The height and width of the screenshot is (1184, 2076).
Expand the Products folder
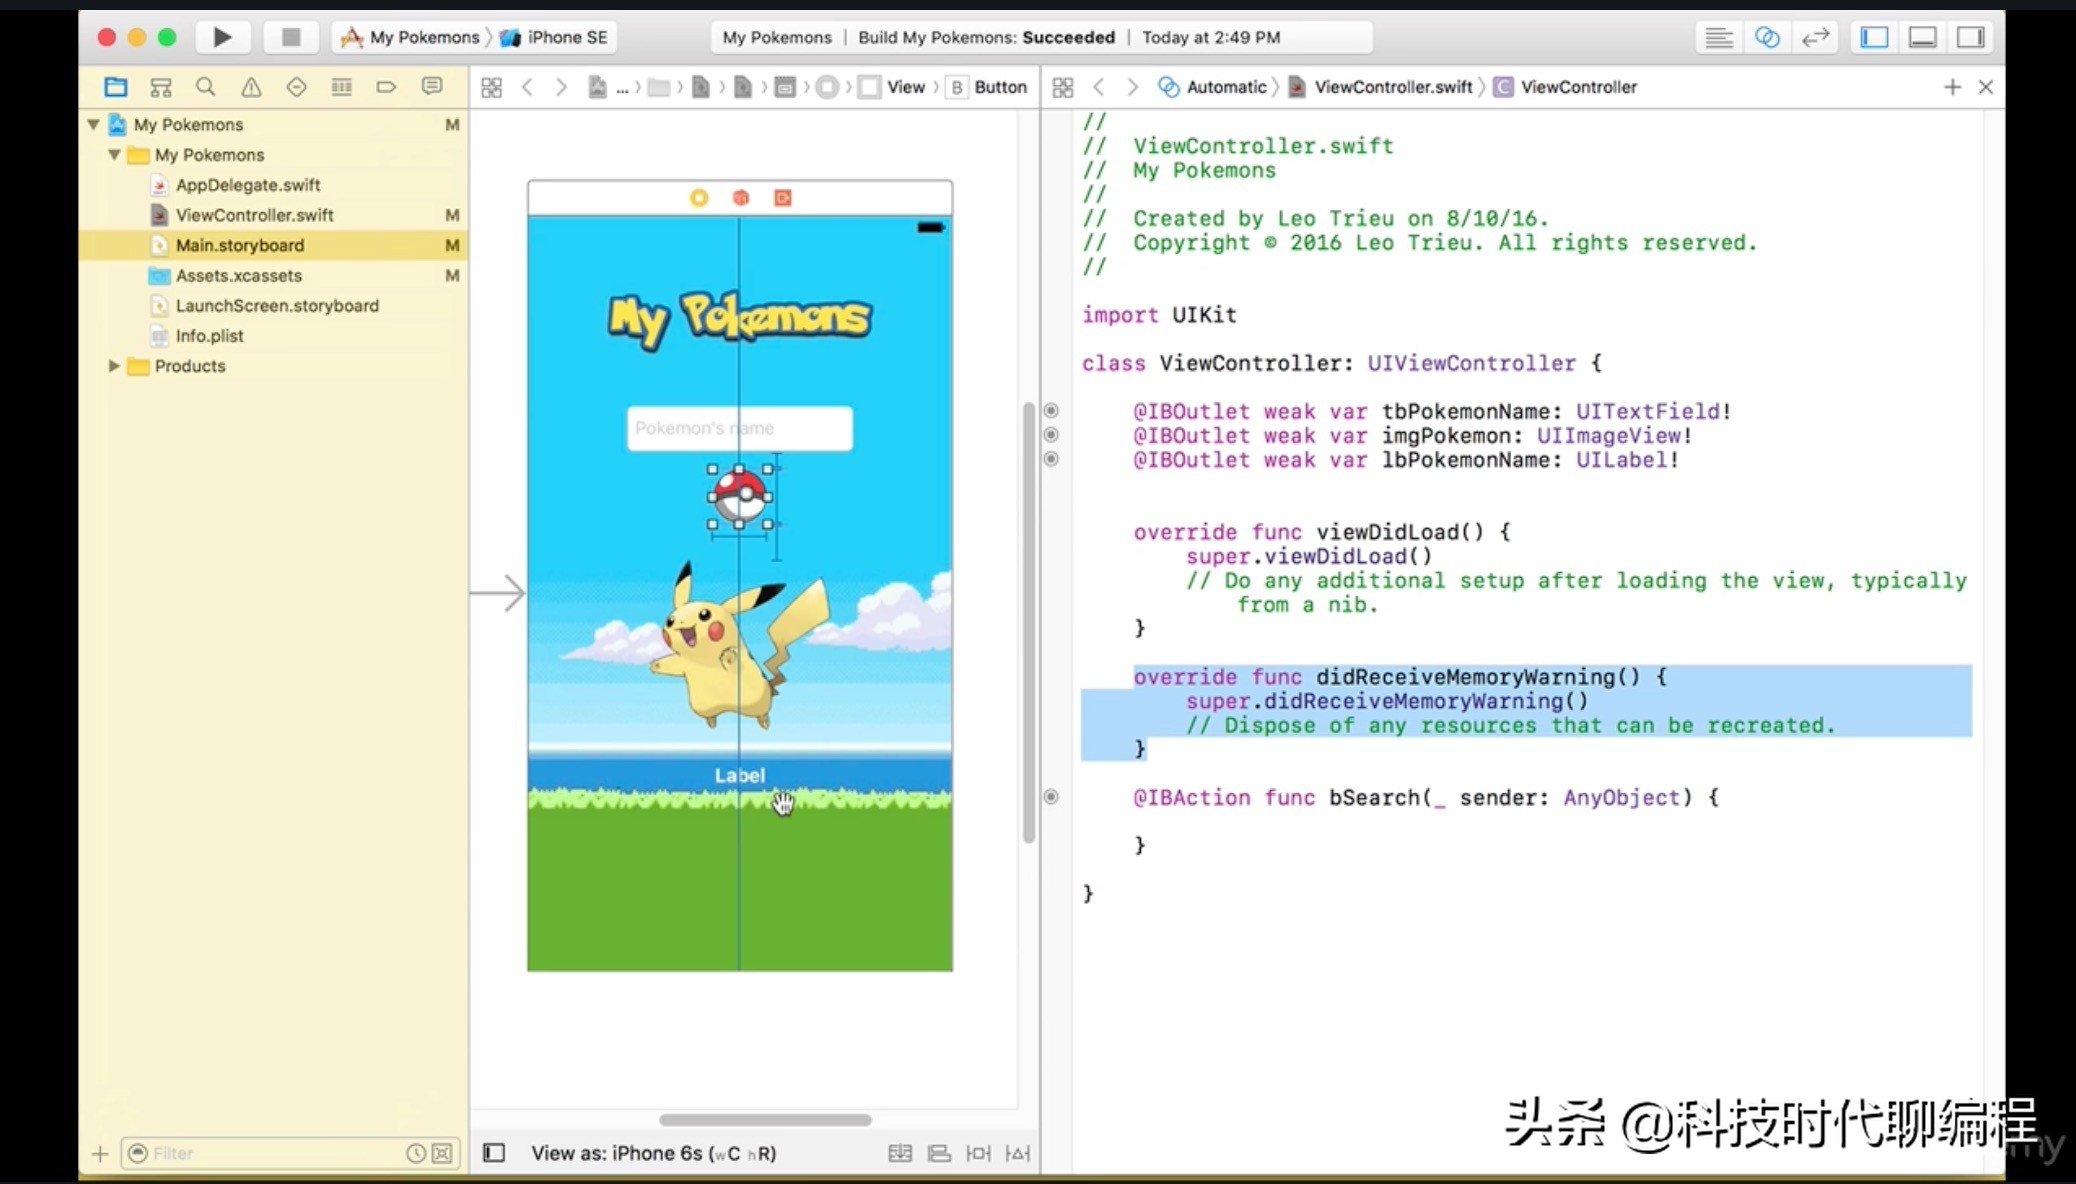113,366
